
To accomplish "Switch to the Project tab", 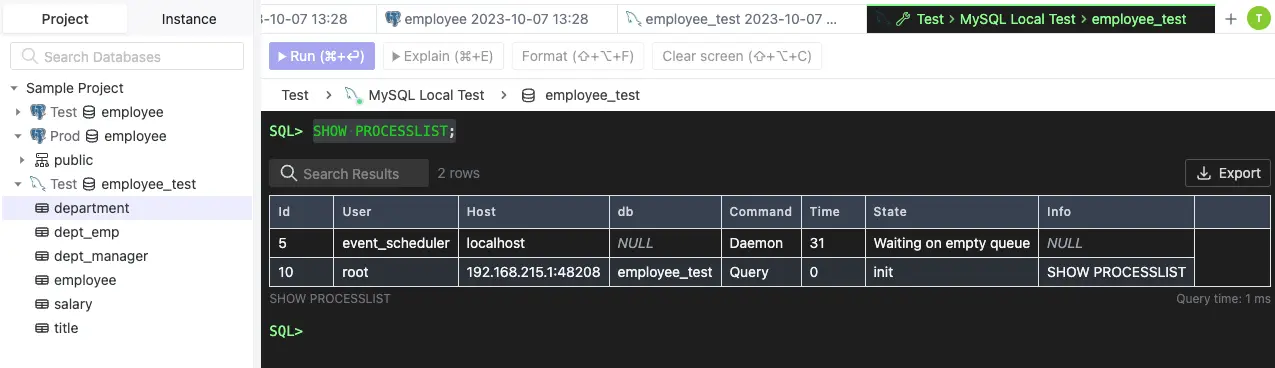I will (66, 19).
